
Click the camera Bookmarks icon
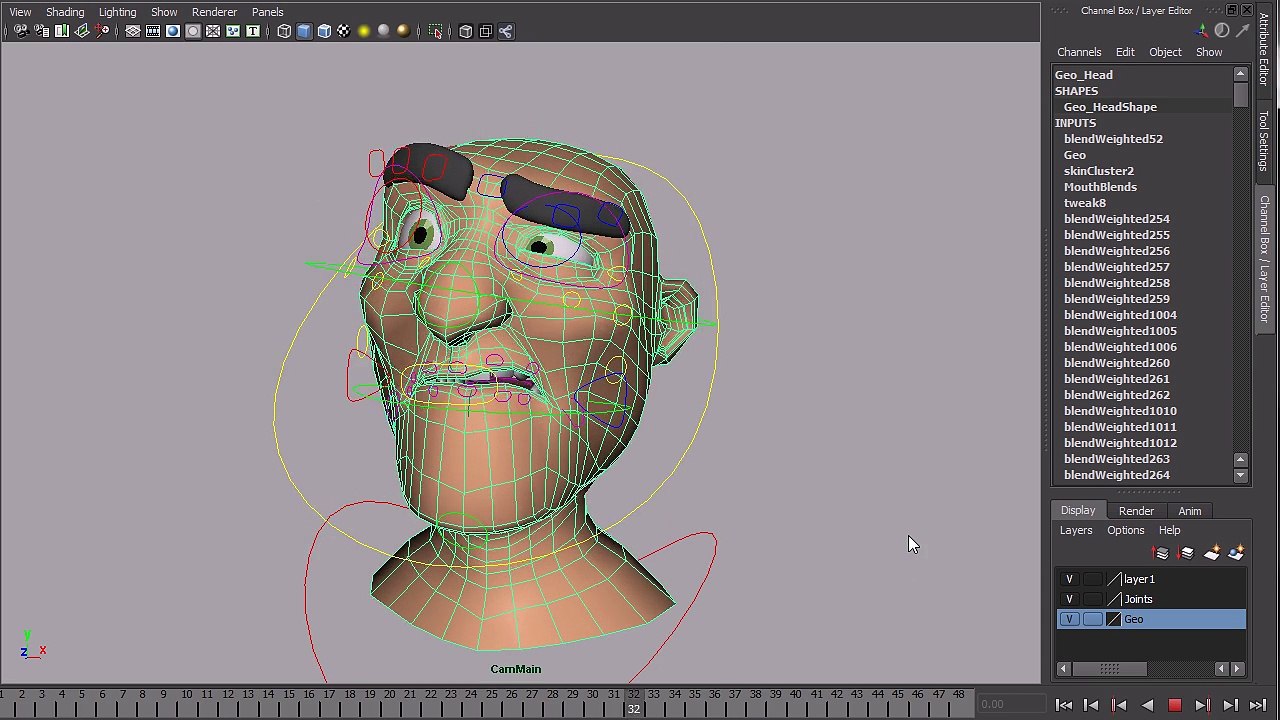tap(62, 31)
